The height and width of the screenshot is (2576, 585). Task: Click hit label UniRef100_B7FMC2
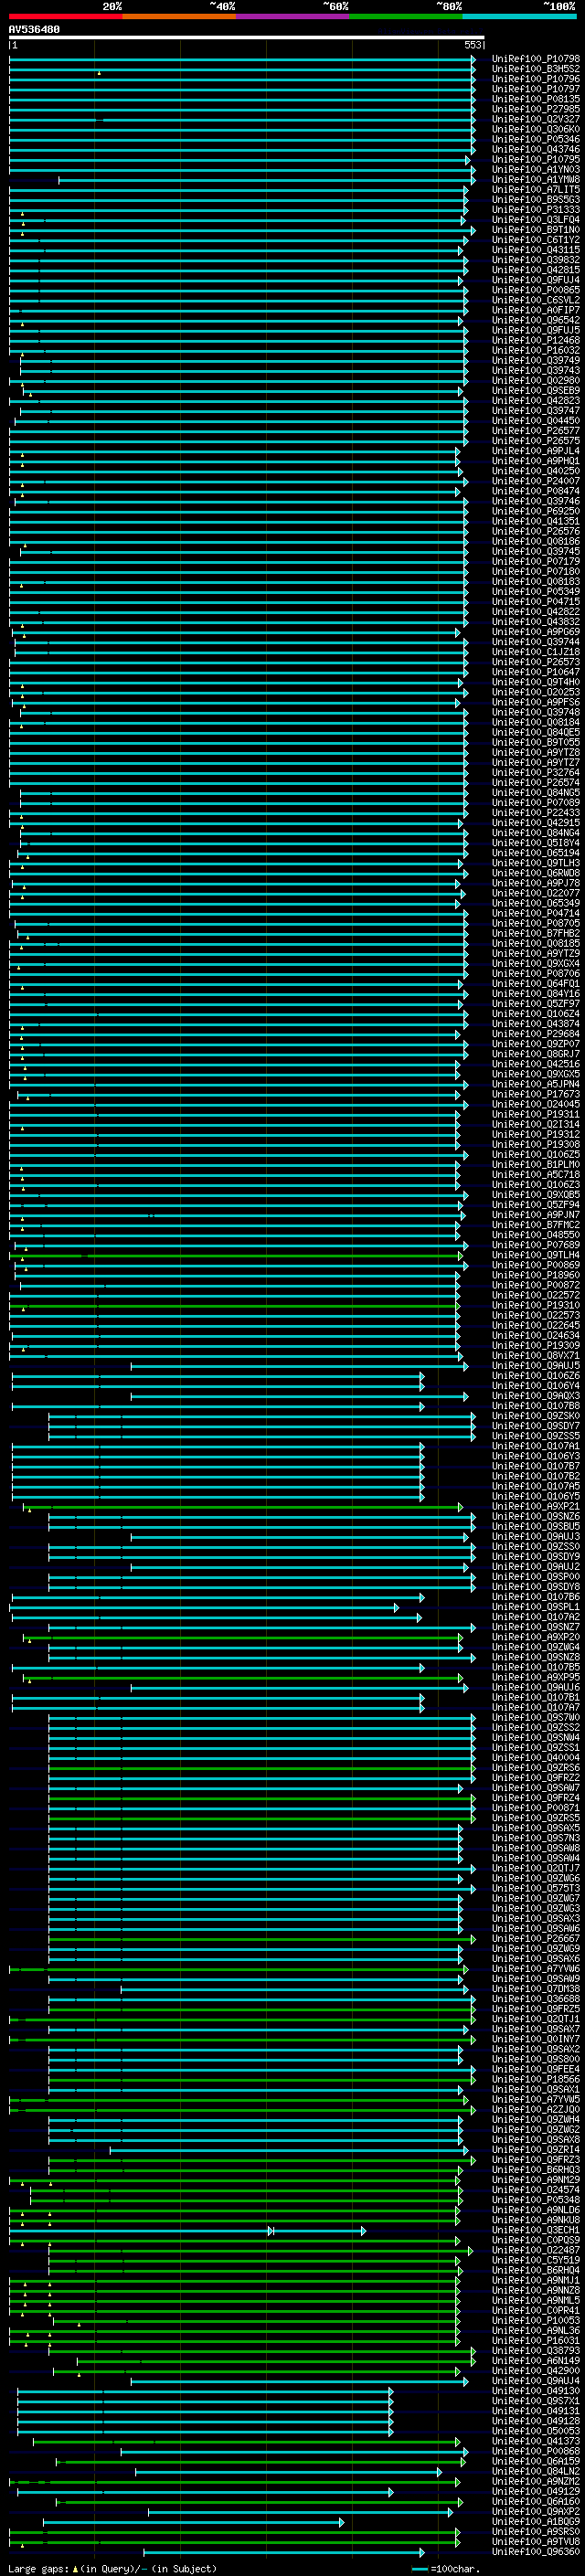536,1224
